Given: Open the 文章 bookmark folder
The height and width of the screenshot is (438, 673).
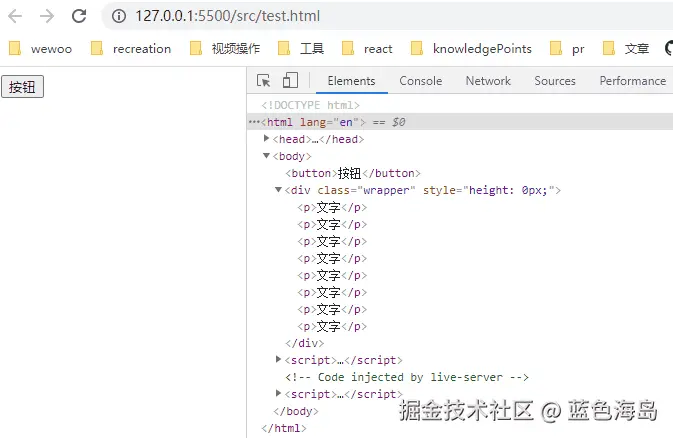Looking at the screenshot, I should click(x=626, y=49).
